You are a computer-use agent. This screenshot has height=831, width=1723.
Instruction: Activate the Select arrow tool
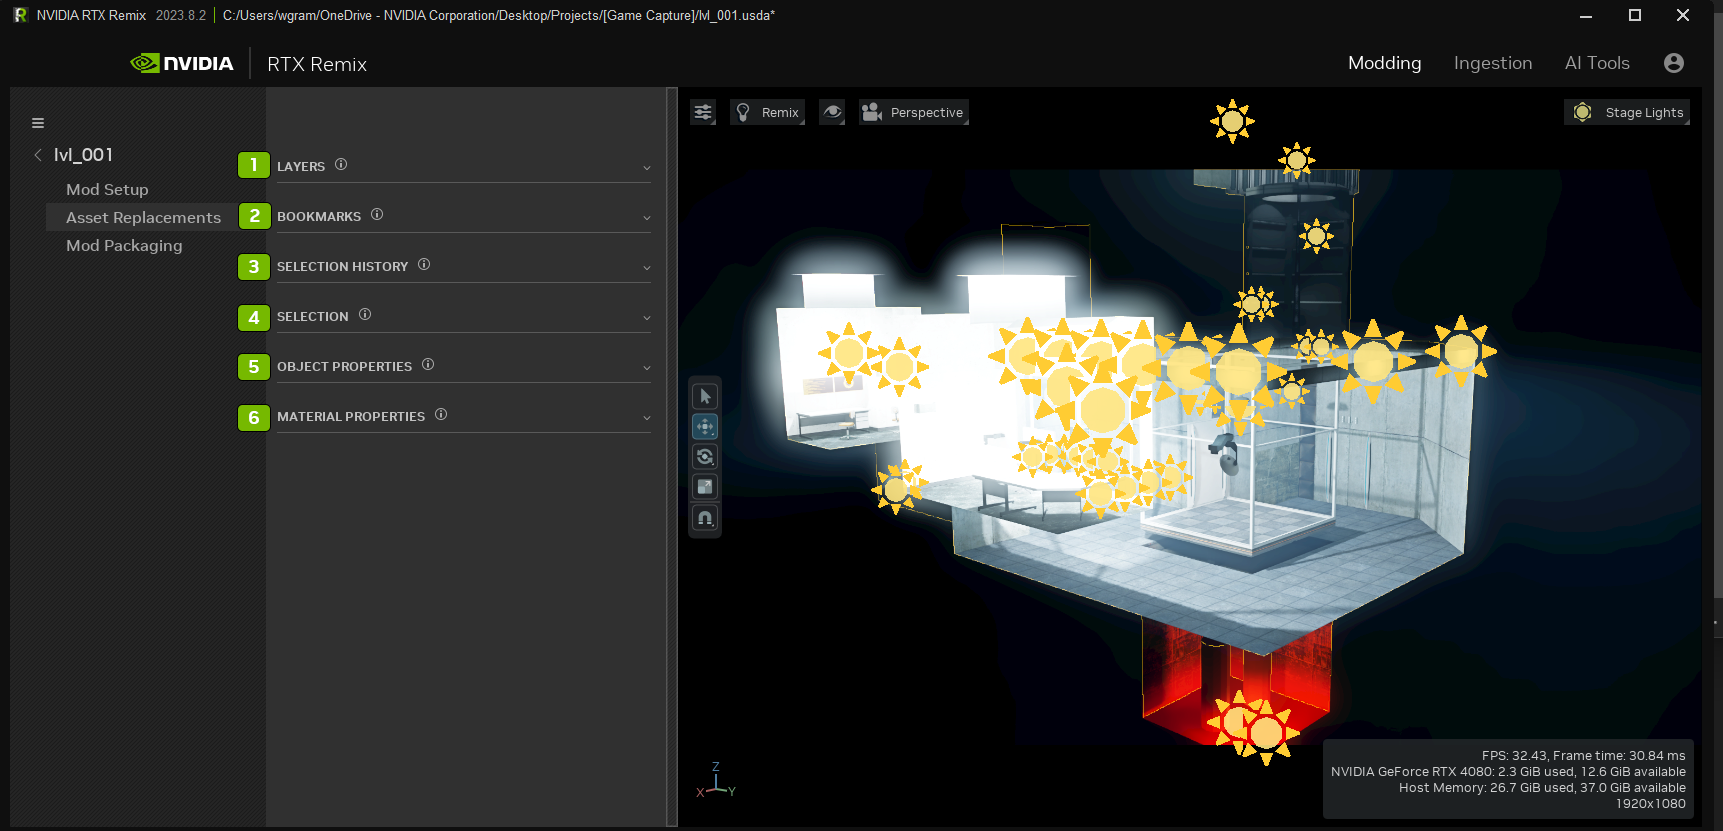click(705, 396)
